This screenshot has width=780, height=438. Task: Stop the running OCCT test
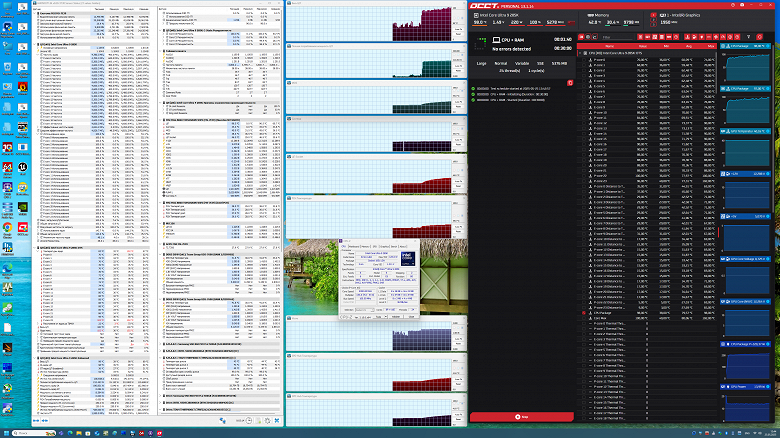click(521, 417)
